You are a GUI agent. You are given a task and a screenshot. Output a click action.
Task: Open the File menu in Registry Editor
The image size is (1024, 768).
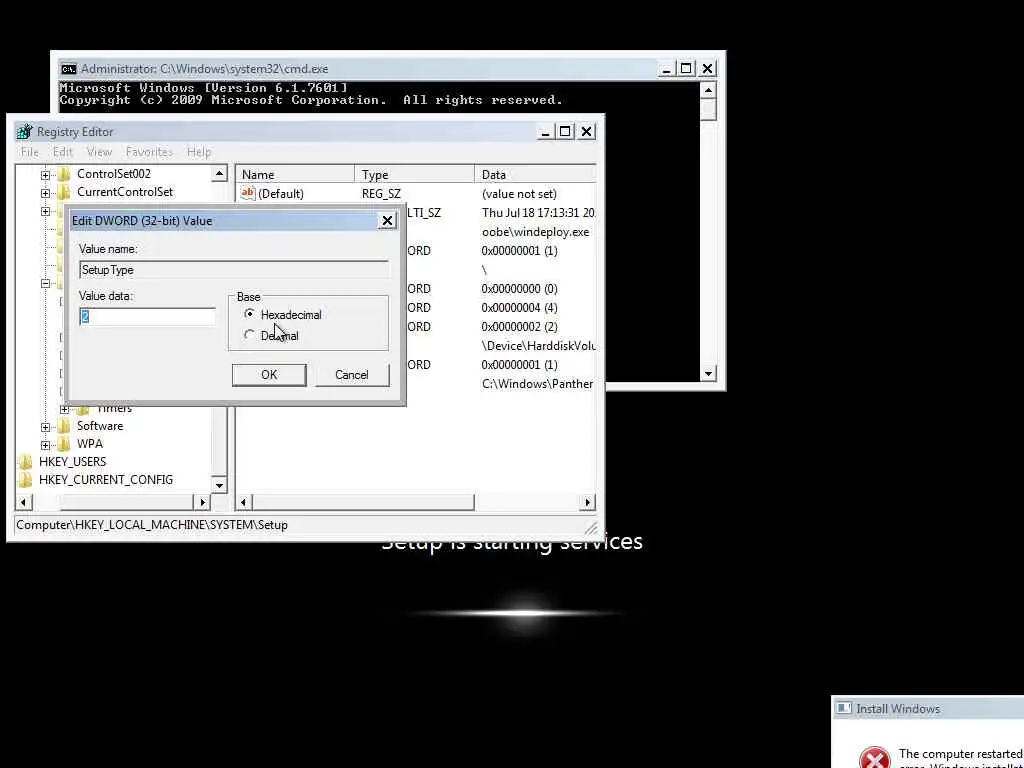pyautogui.click(x=30, y=152)
